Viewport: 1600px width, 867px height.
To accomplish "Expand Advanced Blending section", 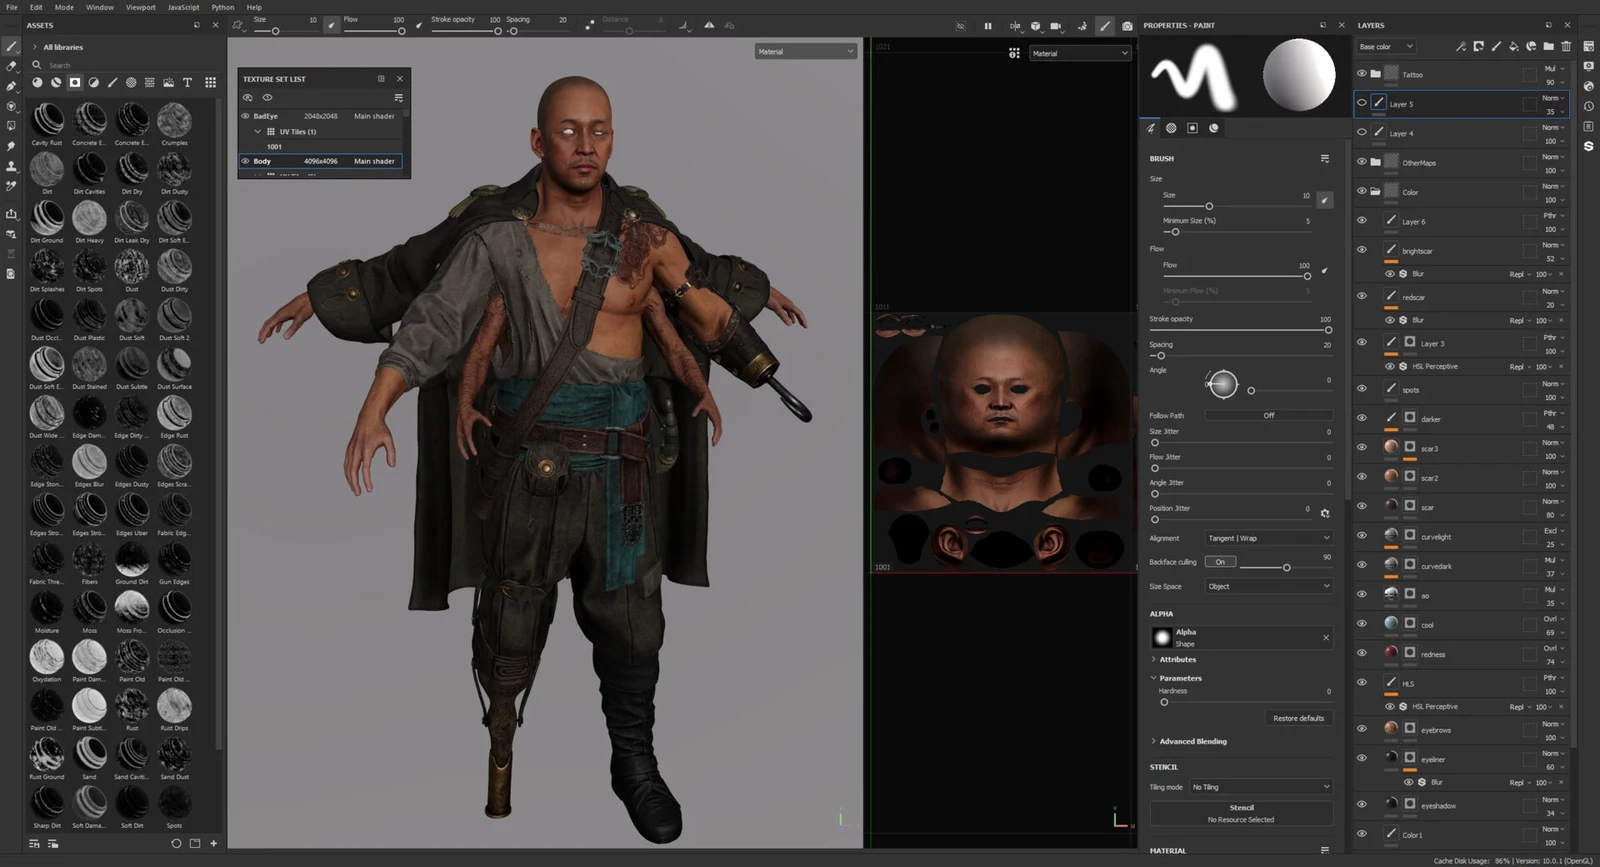I will click(1192, 741).
